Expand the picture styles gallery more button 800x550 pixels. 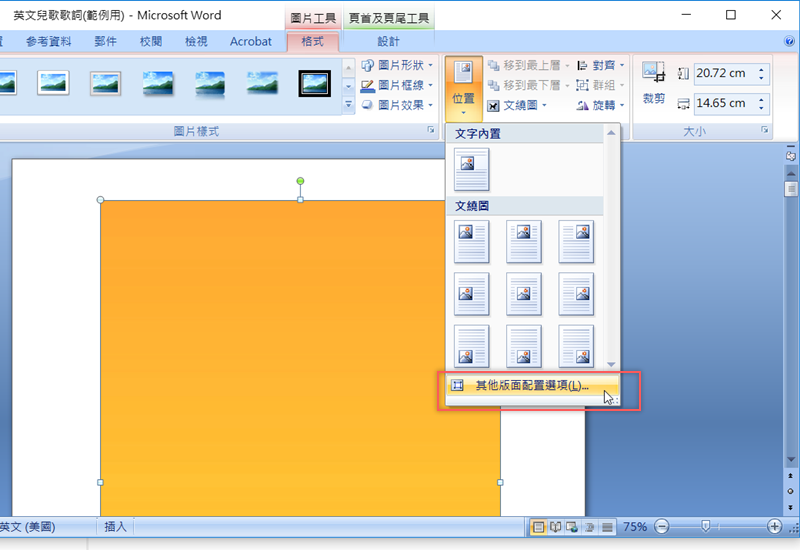(348, 105)
